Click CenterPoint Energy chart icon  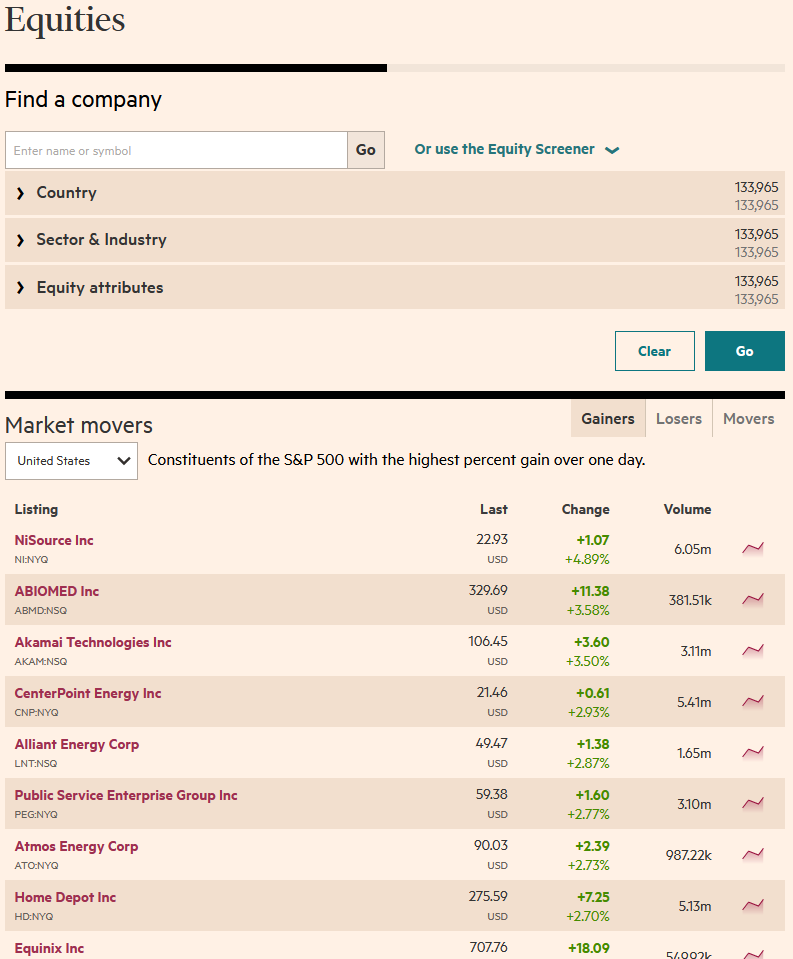point(752,701)
